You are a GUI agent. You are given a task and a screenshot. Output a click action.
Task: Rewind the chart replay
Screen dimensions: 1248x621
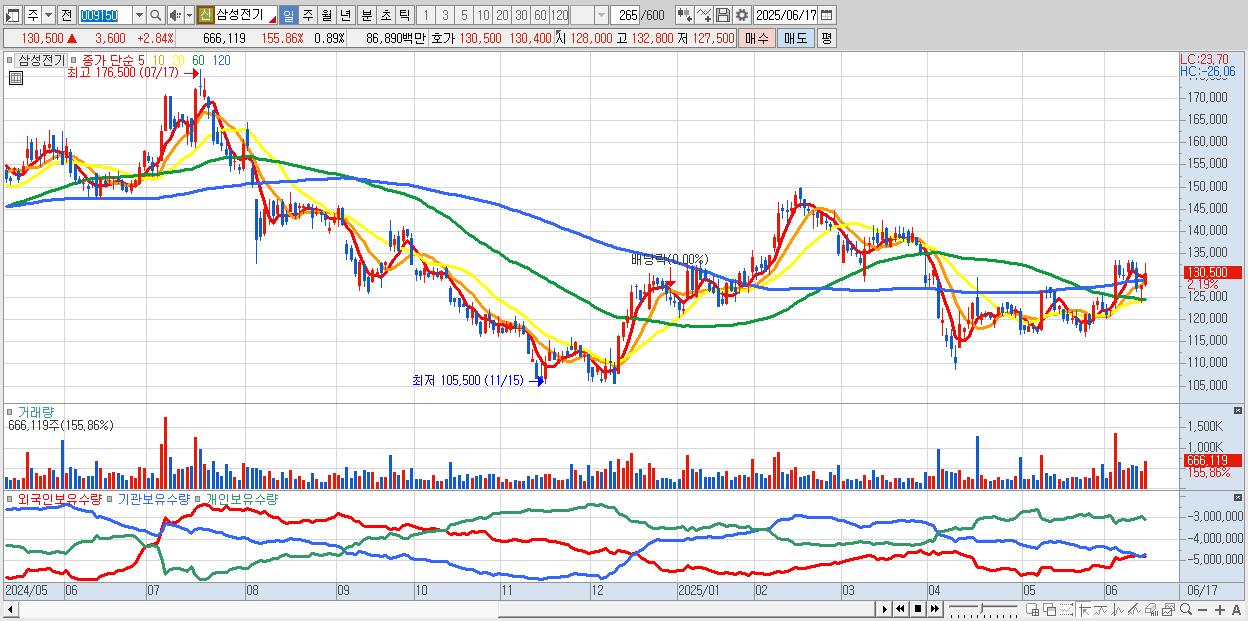click(900, 609)
